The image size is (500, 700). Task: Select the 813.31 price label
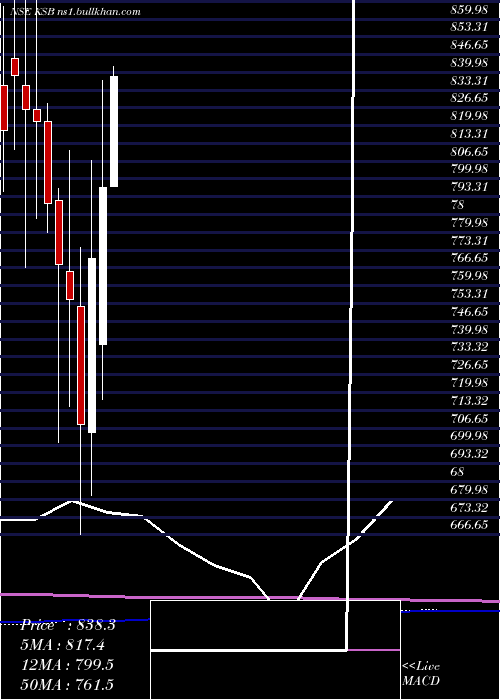469,133
